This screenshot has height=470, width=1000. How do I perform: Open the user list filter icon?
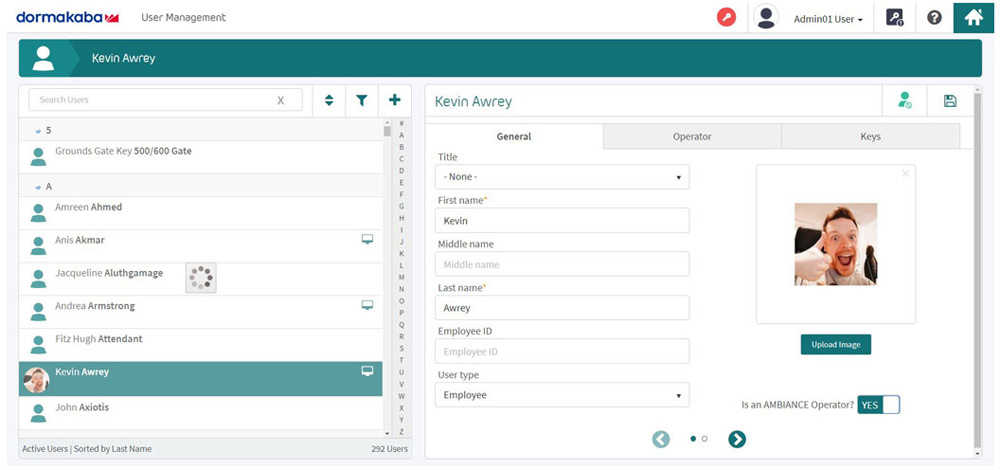[362, 100]
